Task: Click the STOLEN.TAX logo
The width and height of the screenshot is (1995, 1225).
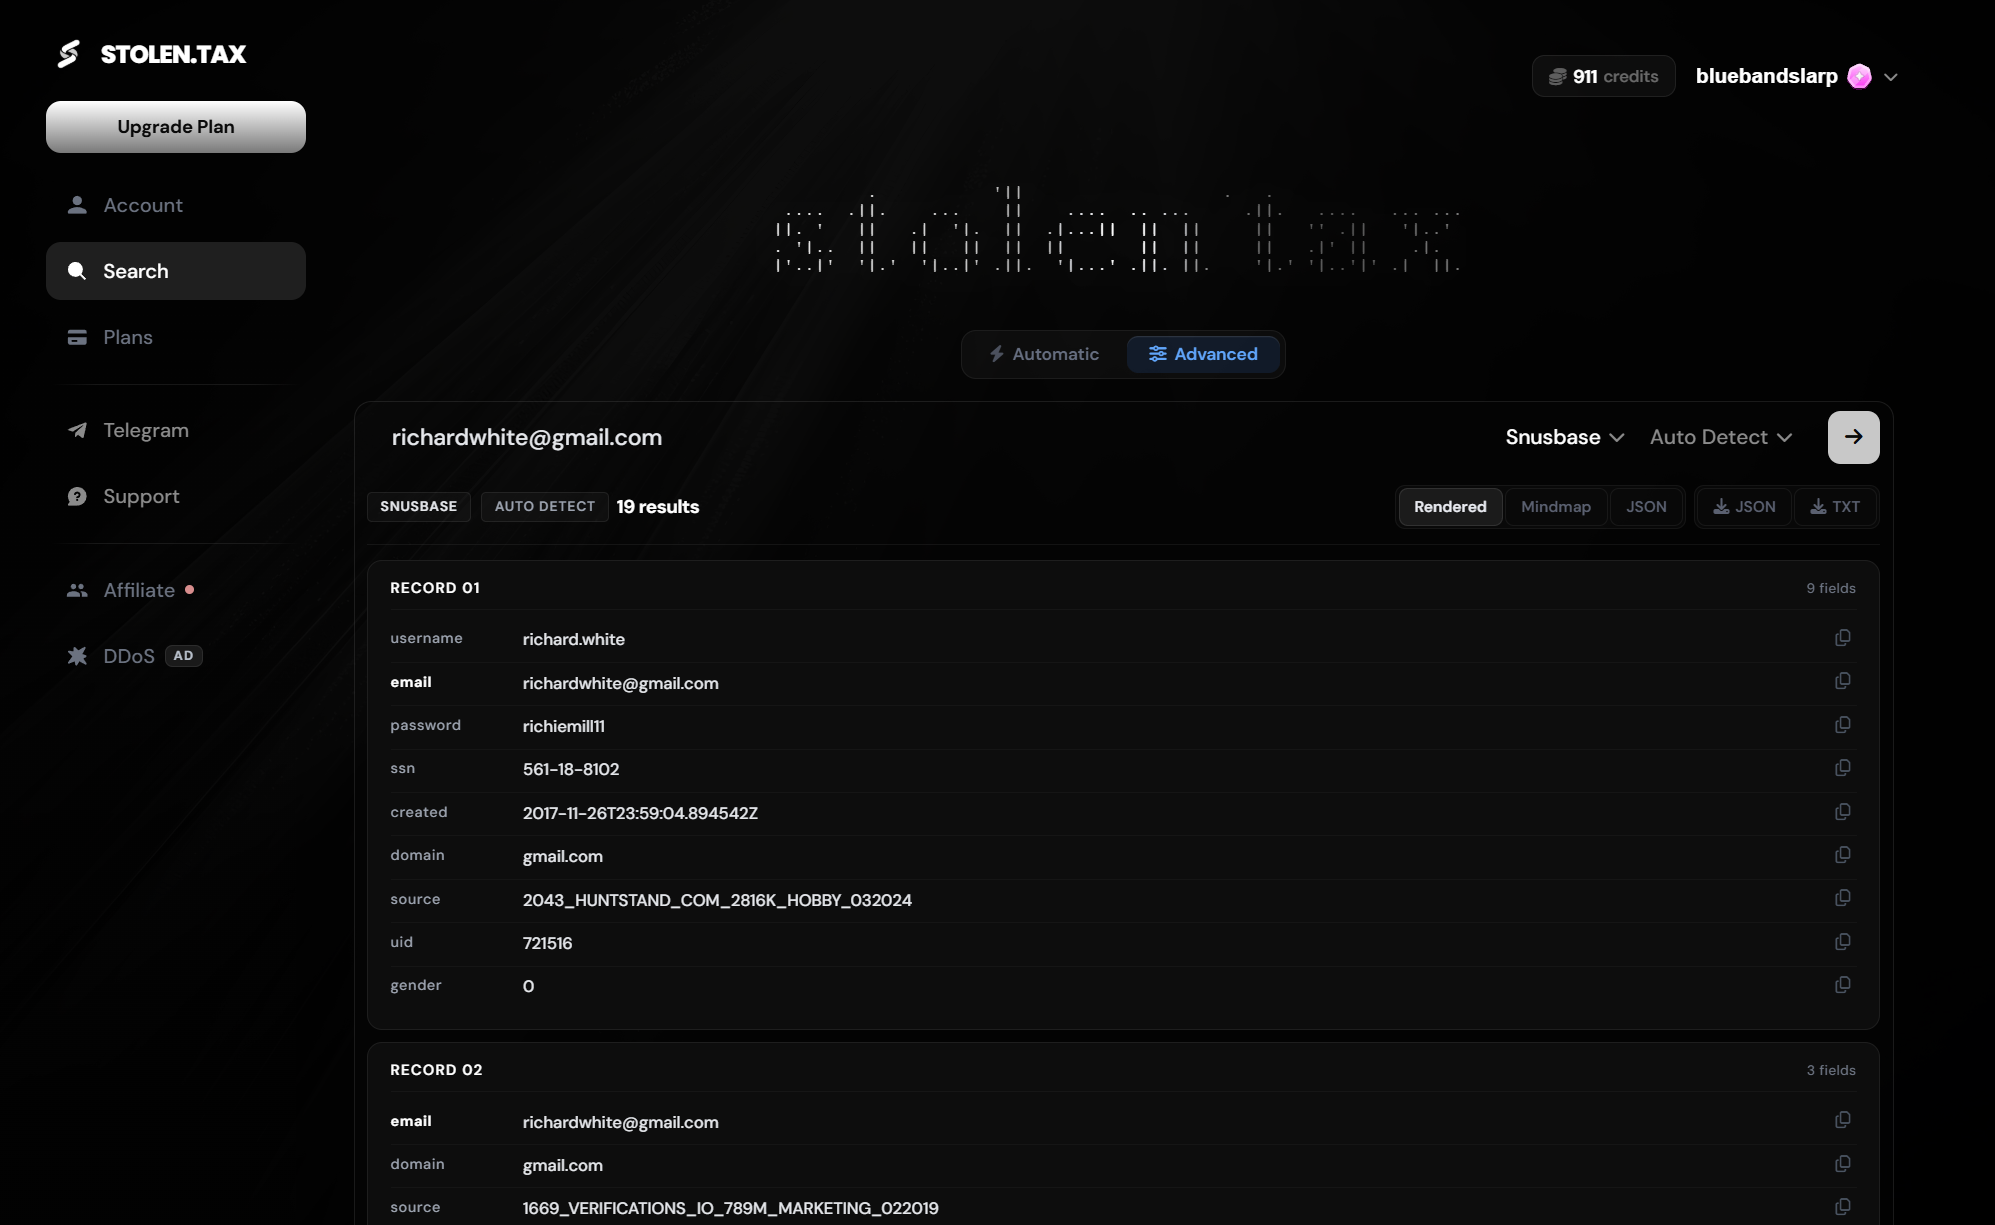Action: pos(152,54)
